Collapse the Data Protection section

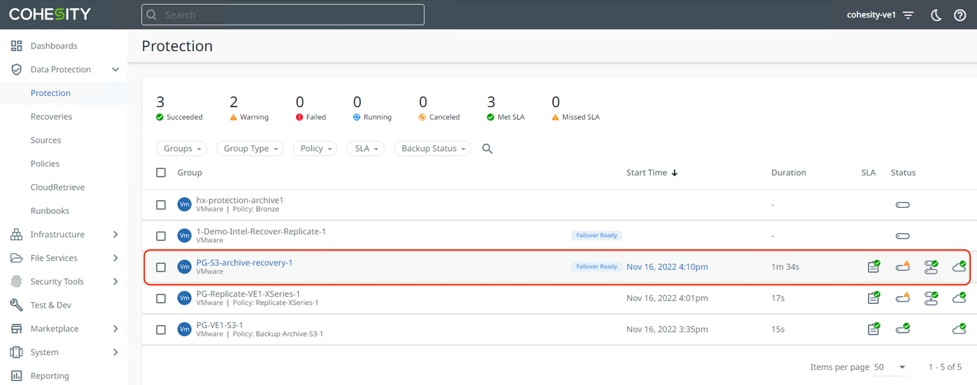point(115,69)
